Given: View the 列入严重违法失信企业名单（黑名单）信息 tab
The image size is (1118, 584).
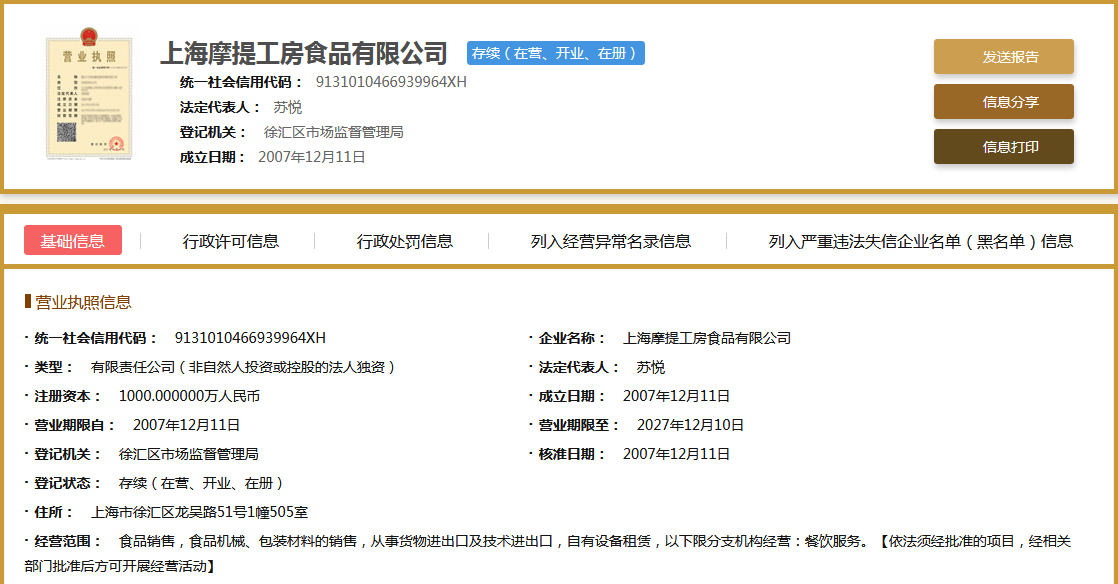Looking at the screenshot, I should pos(920,241).
